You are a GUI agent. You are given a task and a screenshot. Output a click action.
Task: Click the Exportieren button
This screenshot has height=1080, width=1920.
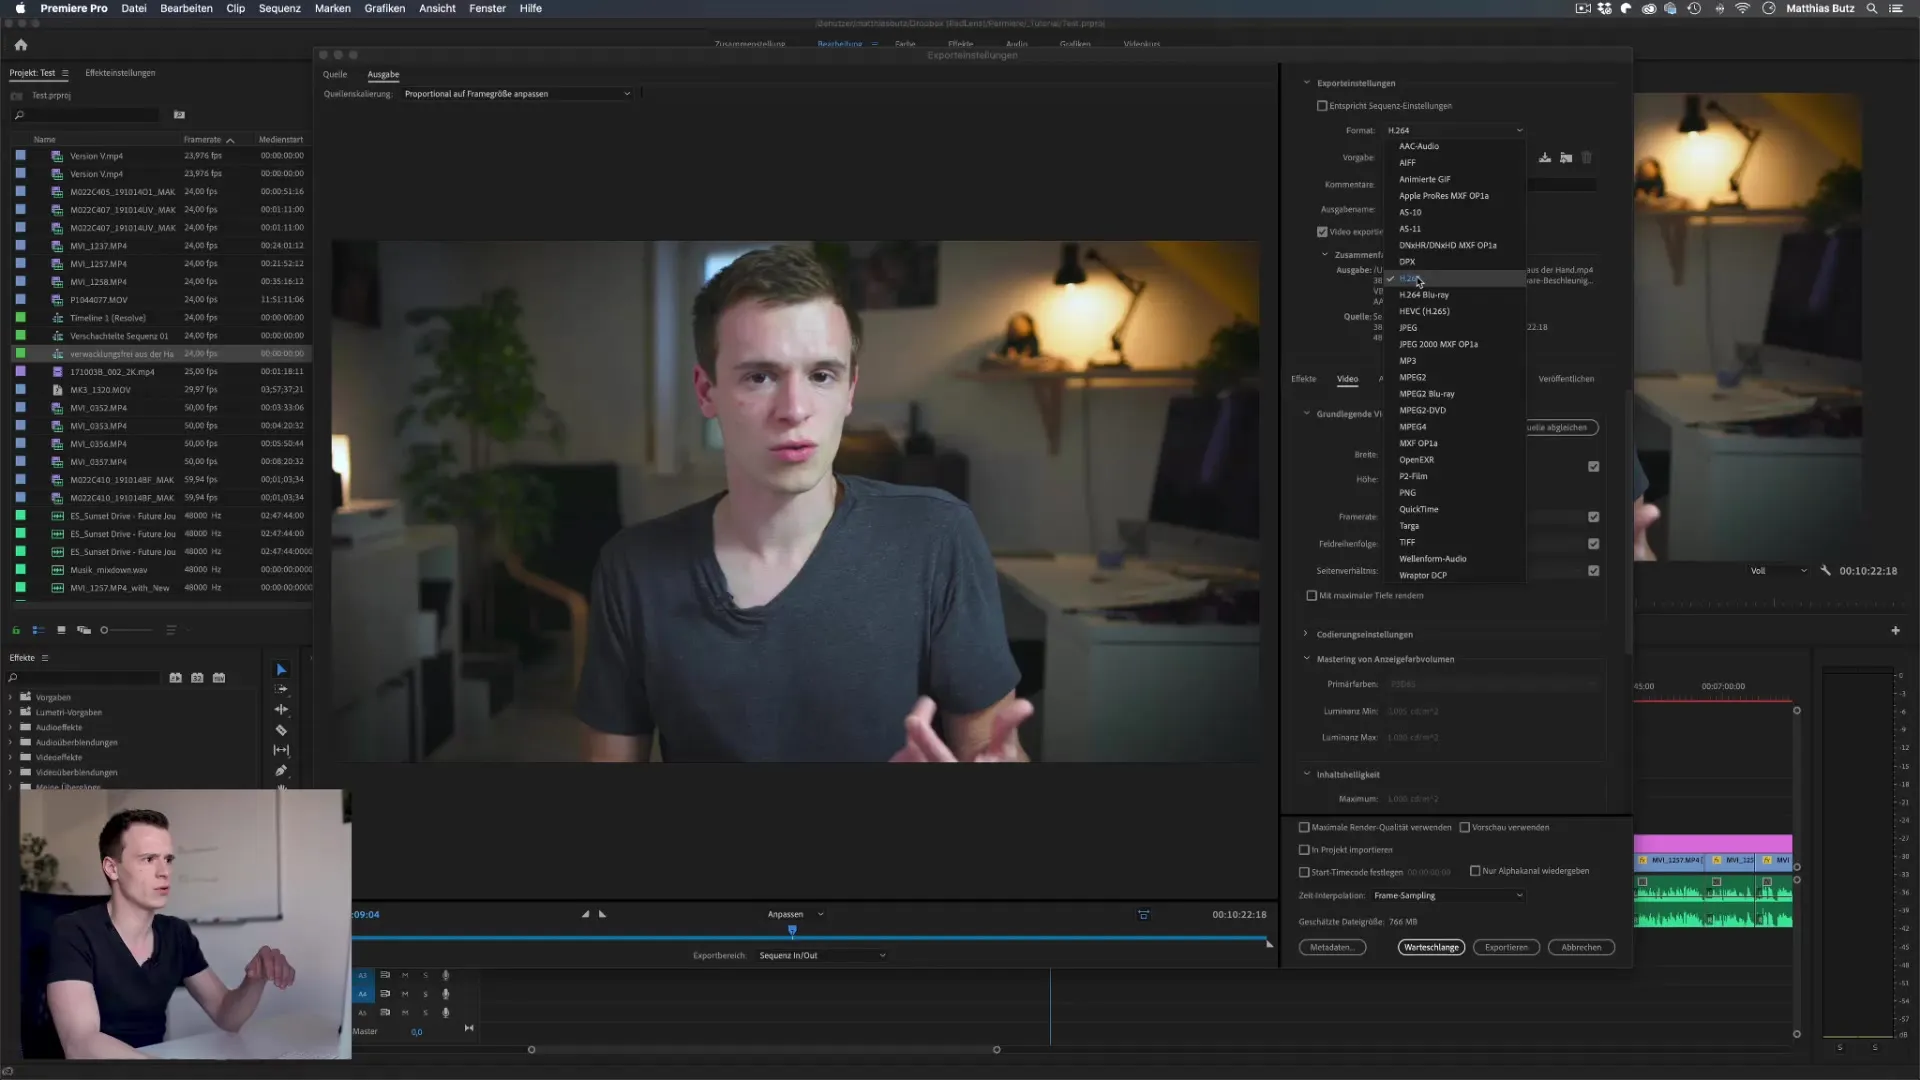click(1506, 947)
